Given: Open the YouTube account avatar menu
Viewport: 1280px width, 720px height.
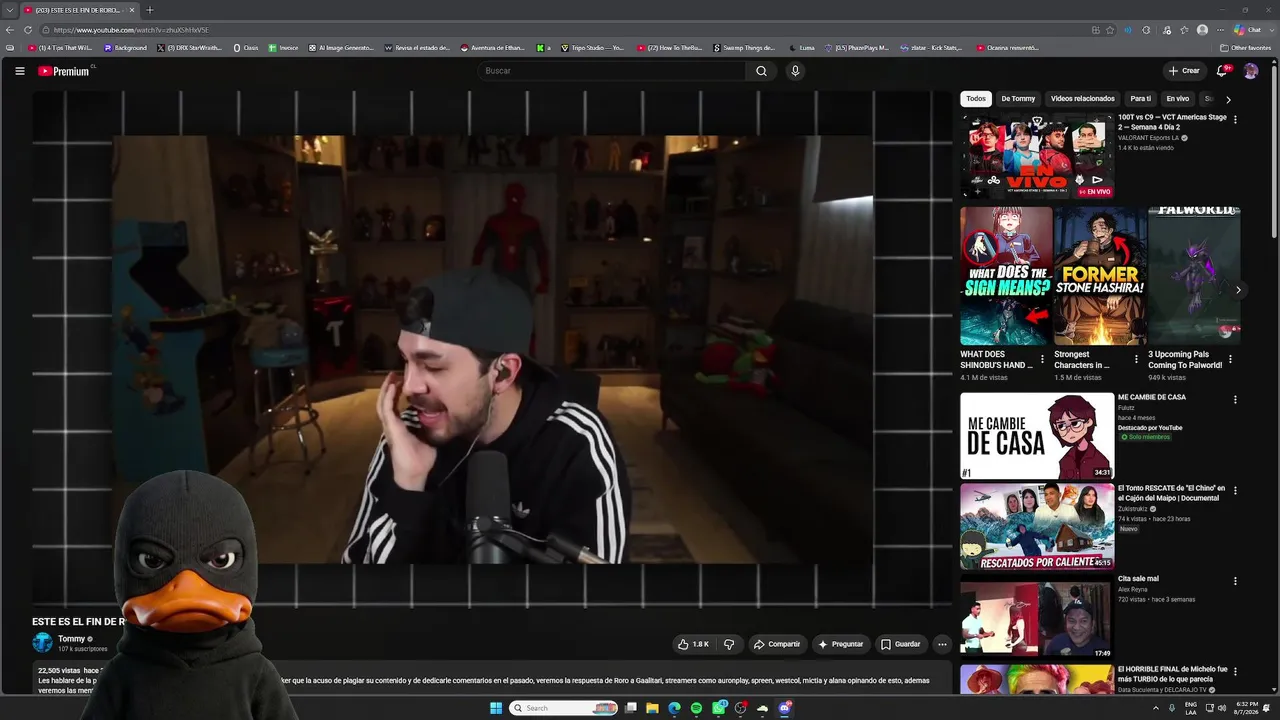Looking at the screenshot, I should pyautogui.click(x=1251, y=71).
